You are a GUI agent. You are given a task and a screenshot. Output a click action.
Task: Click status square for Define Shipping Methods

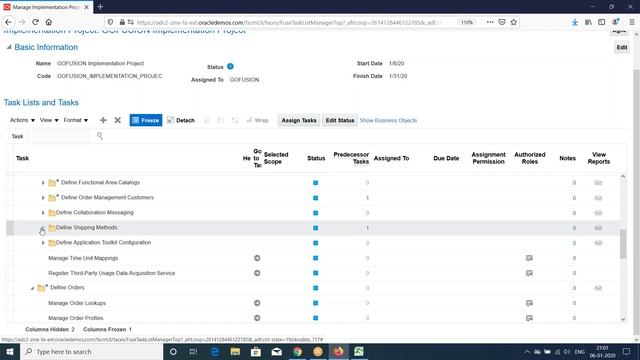[x=316, y=228]
